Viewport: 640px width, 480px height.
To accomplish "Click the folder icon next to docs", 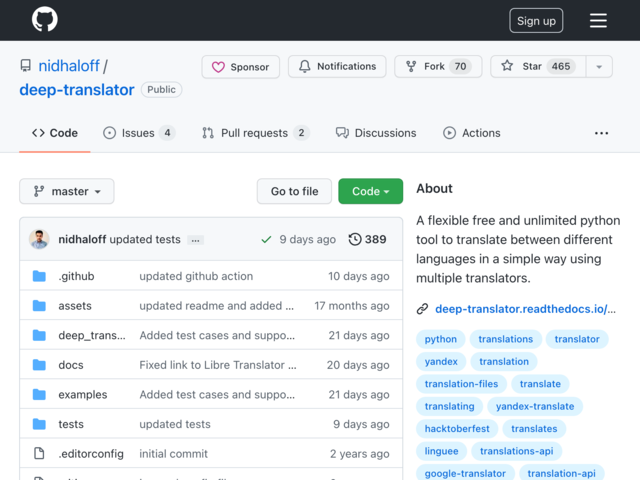I will pyautogui.click(x=39, y=365).
